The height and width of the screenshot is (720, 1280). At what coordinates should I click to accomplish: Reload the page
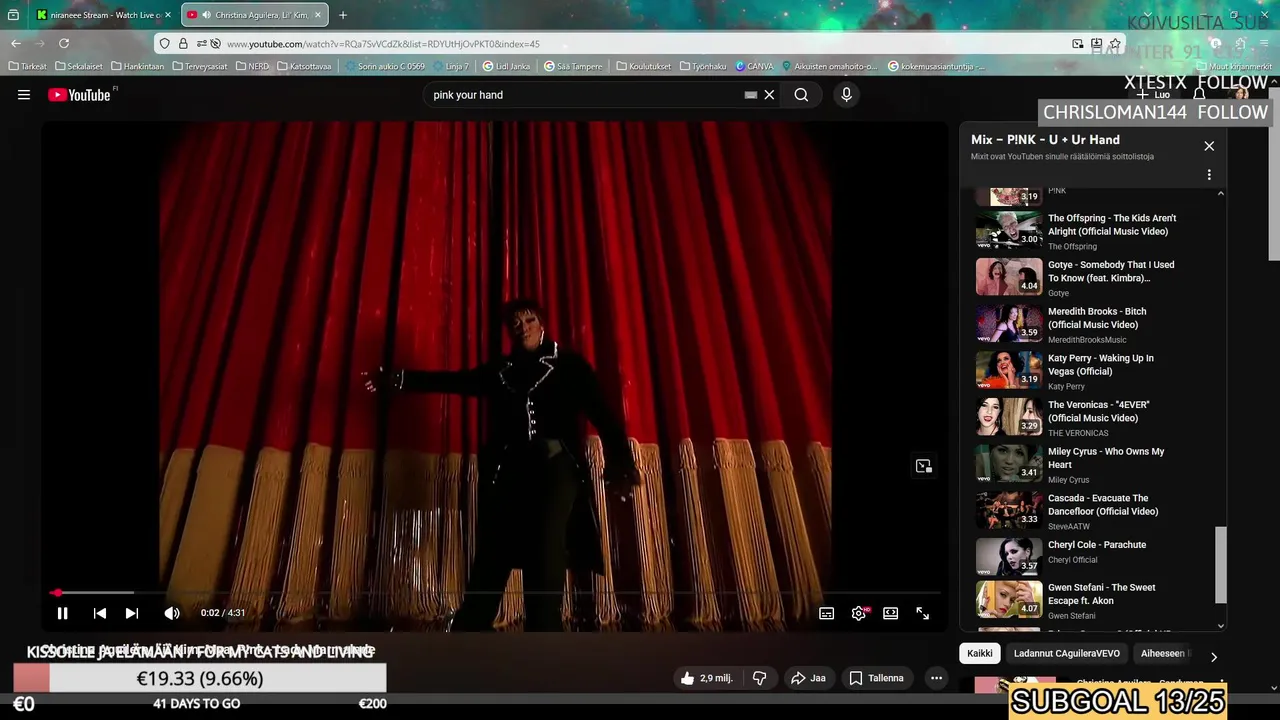pyautogui.click(x=64, y=44)
